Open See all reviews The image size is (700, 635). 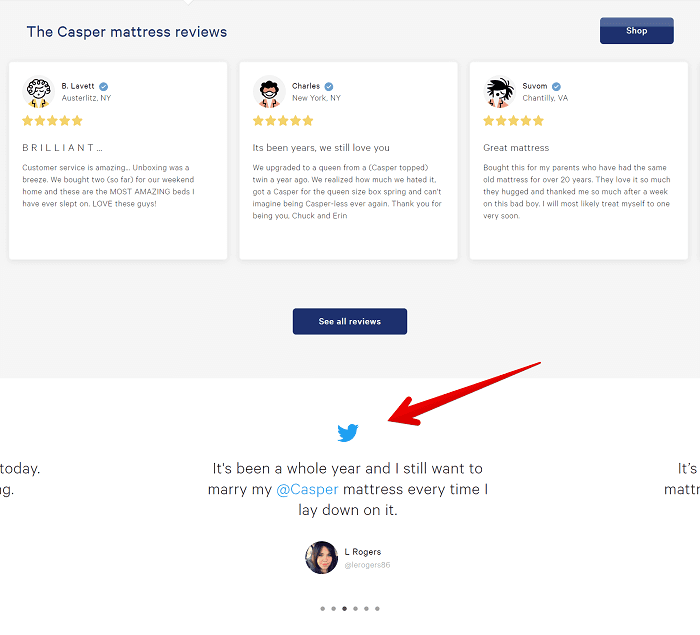(x=350, y=321)
